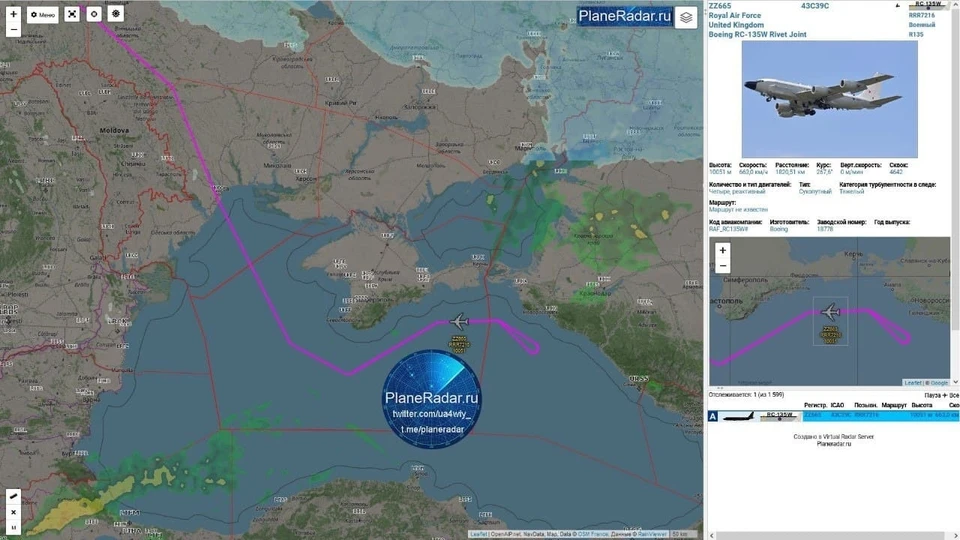
Task: Click the United Kingdom country text
Action: tap(736, 25)
